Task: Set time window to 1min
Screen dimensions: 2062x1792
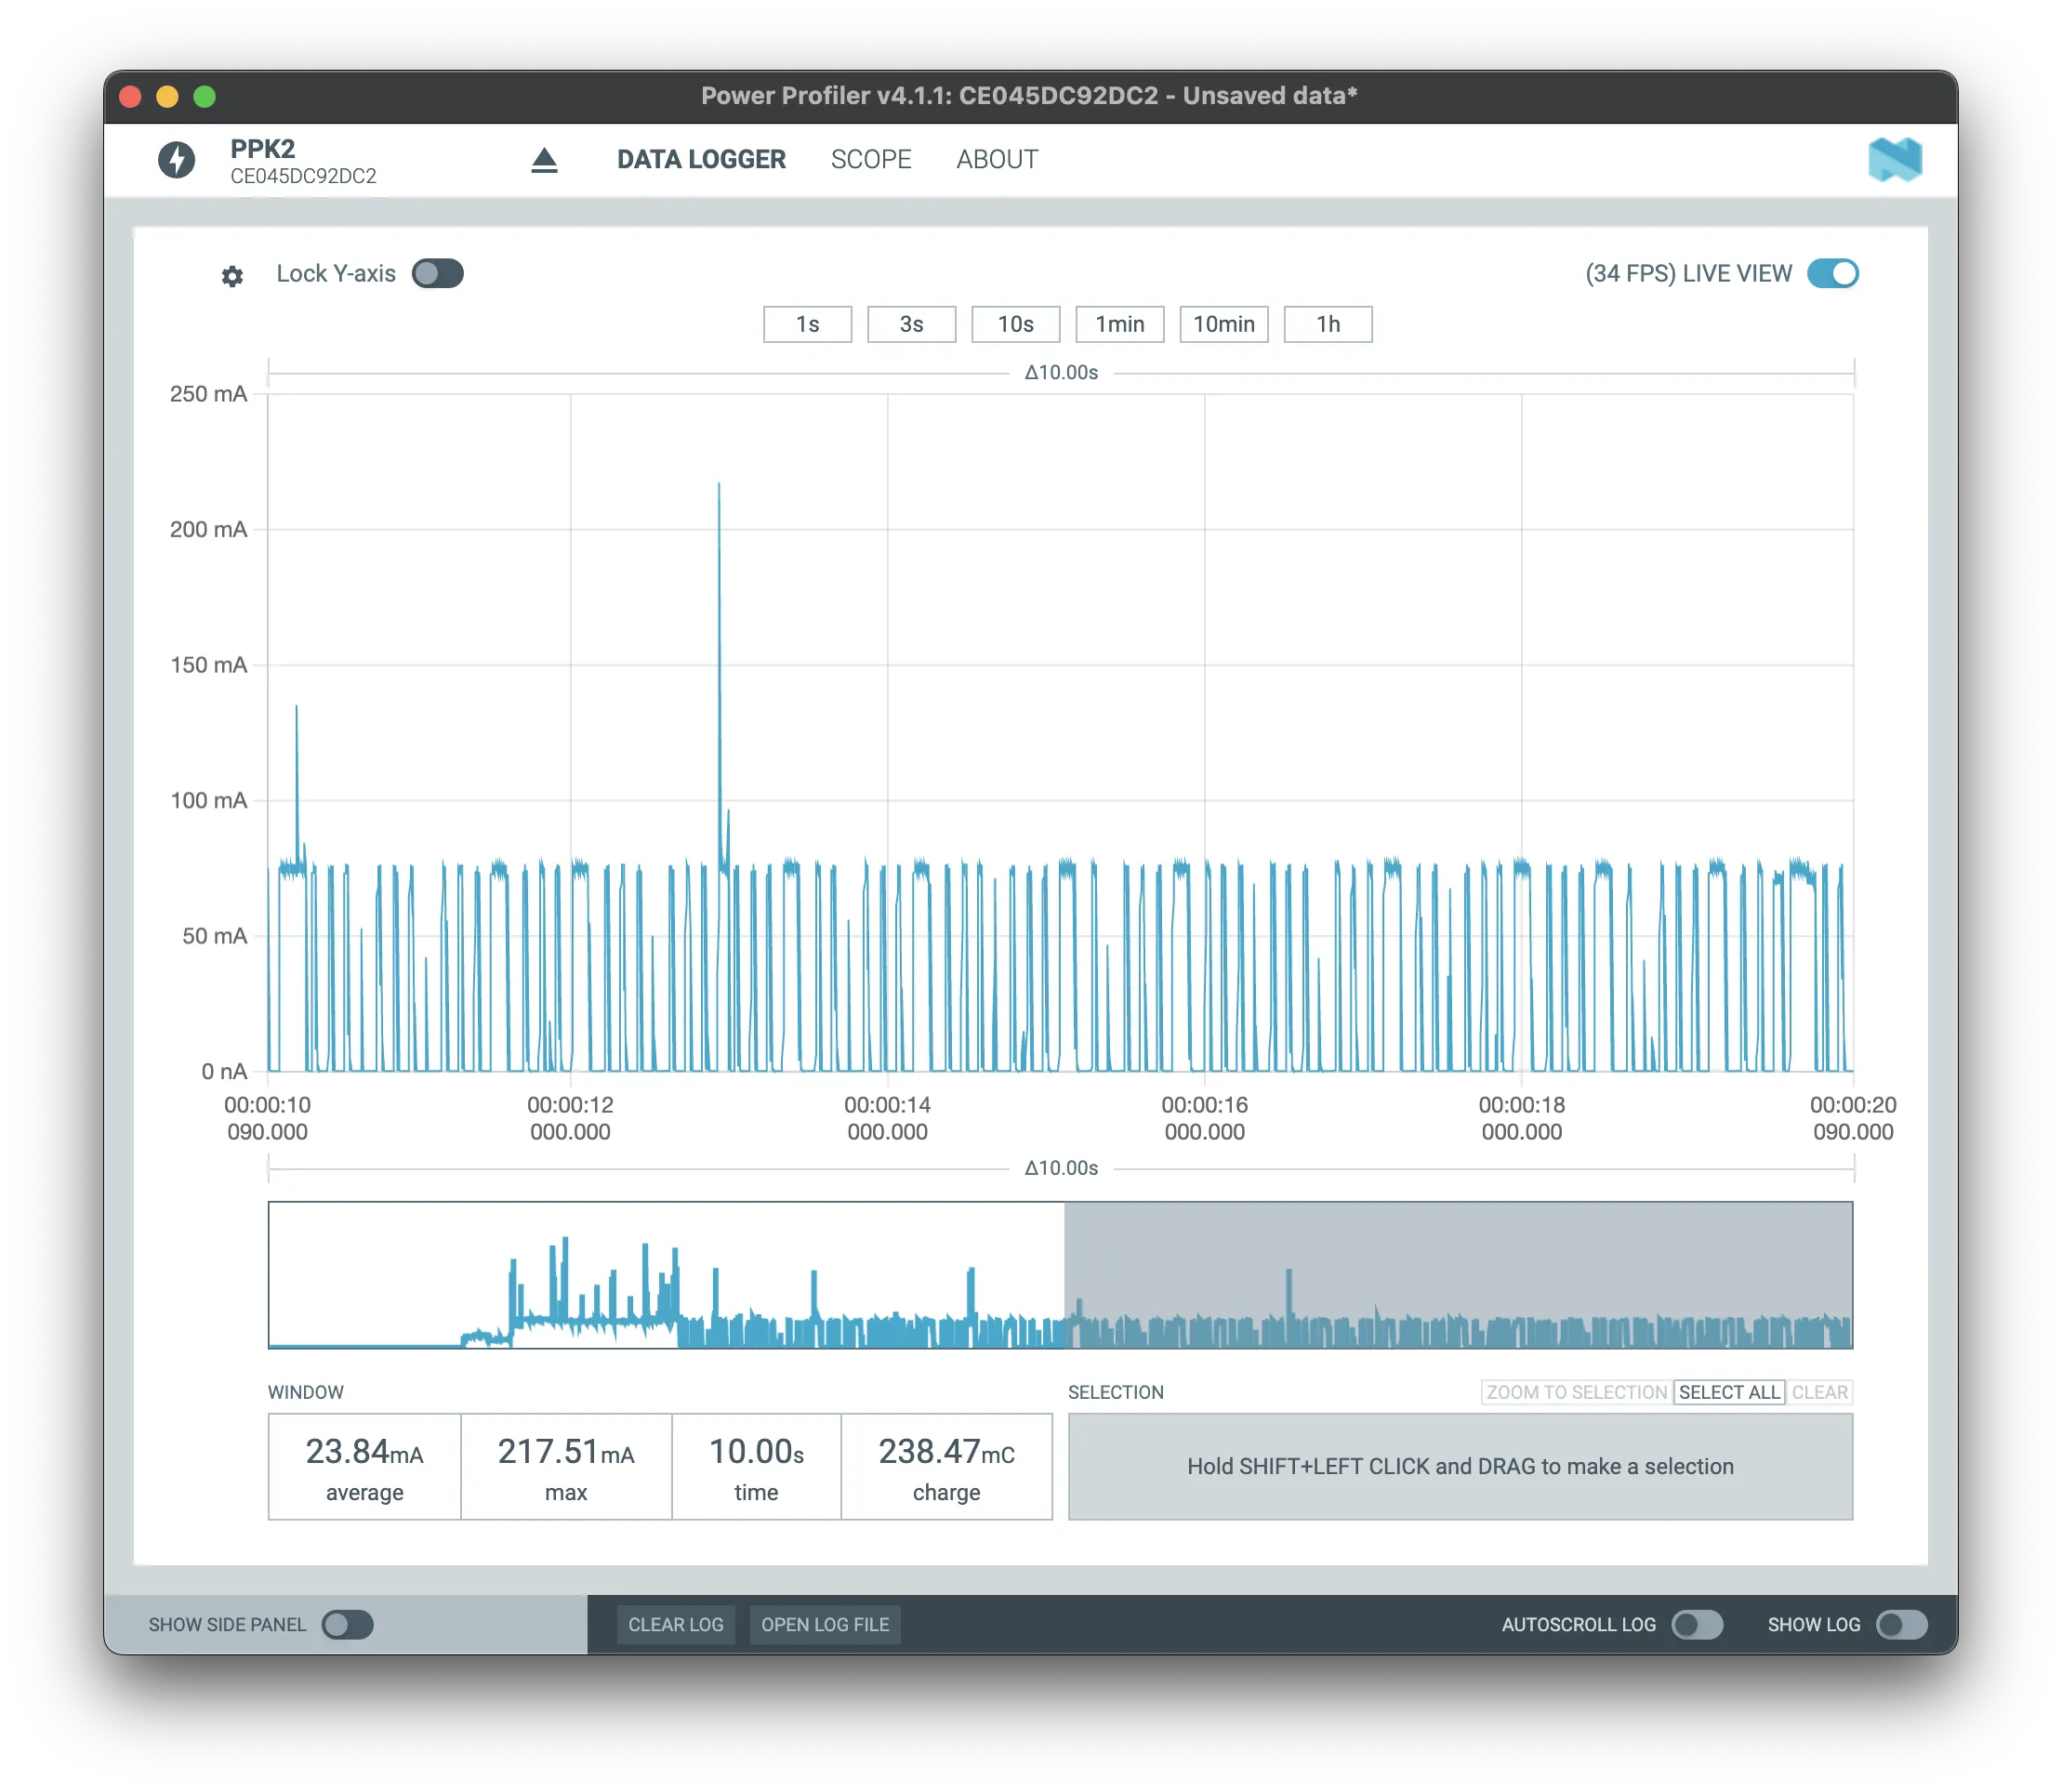Action: 1119,324
